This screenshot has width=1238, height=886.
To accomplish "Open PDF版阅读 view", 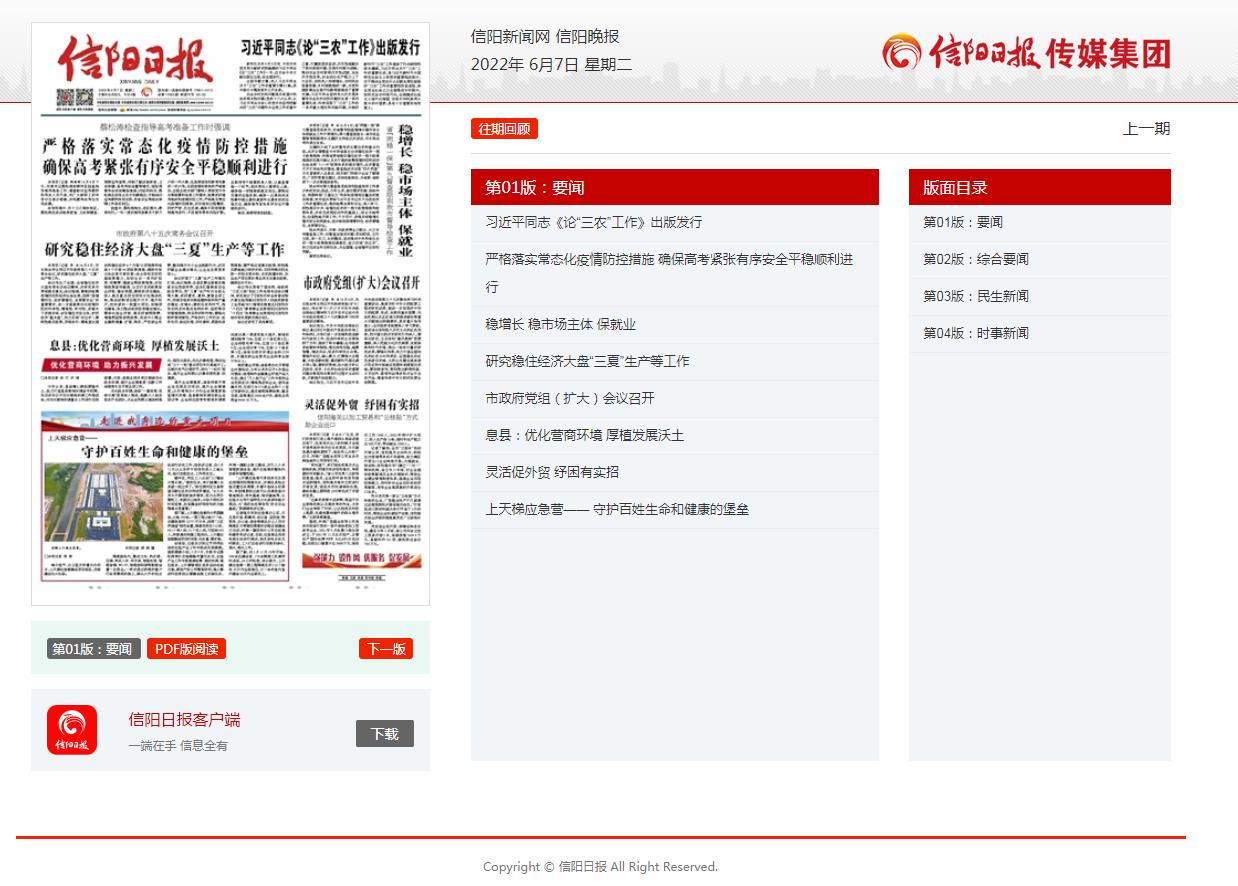I will (186, 649).
